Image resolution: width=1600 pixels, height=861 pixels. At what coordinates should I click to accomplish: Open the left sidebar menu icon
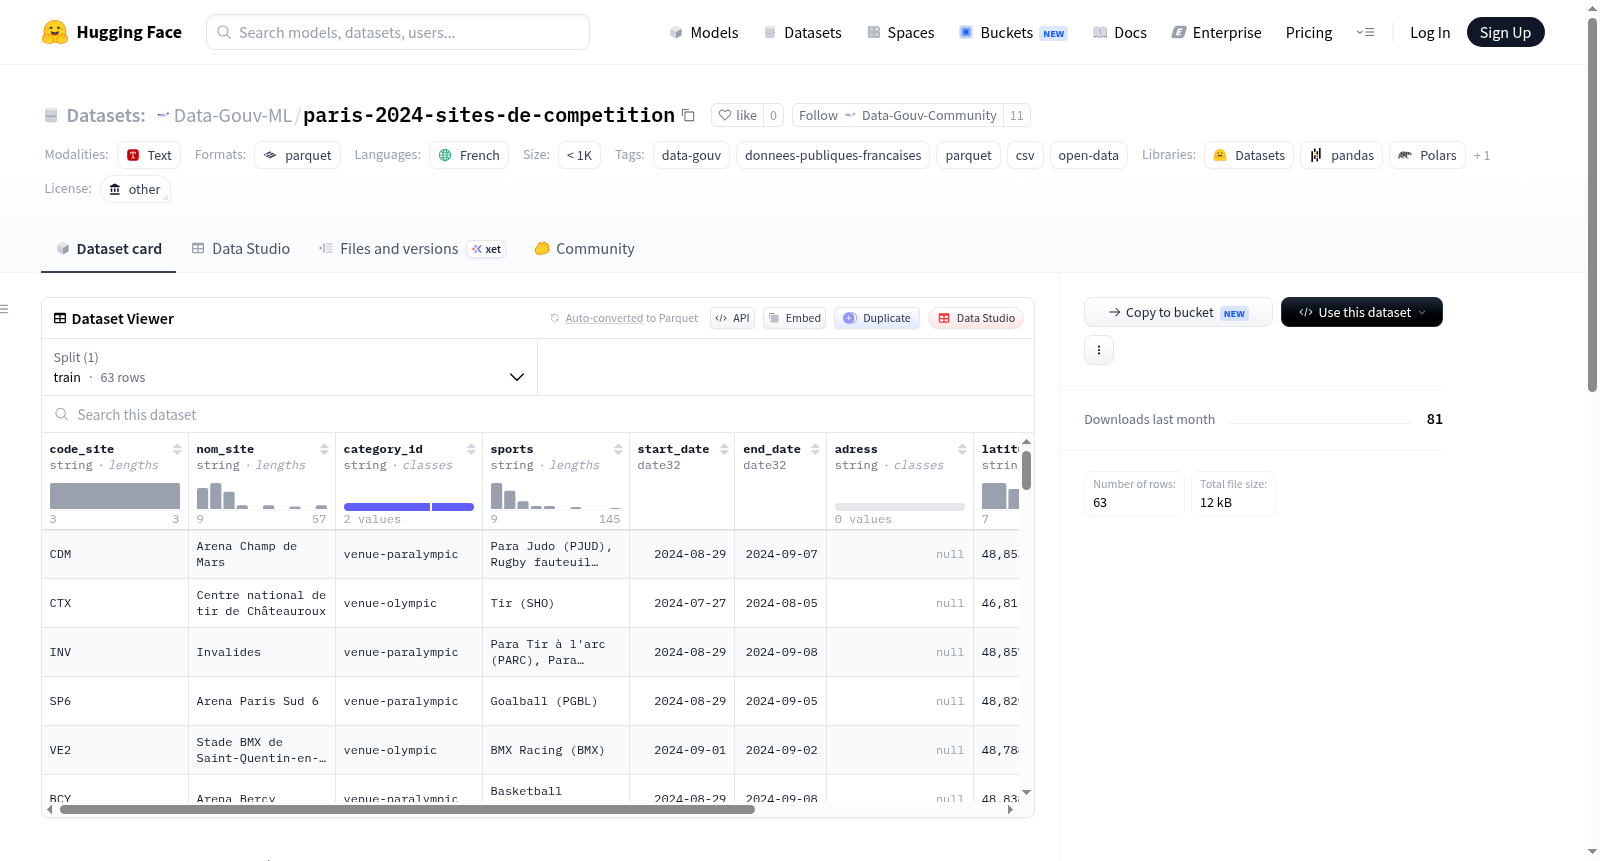point(4,309)
